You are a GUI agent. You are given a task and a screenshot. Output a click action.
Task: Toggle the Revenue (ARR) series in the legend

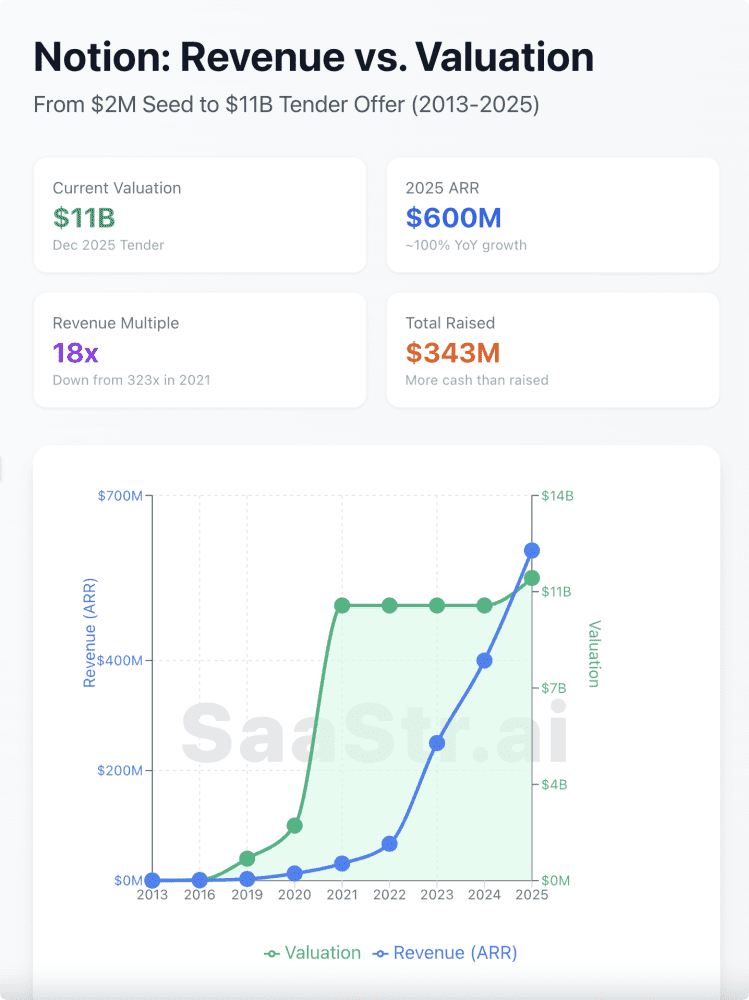click(x=445, y=953)
